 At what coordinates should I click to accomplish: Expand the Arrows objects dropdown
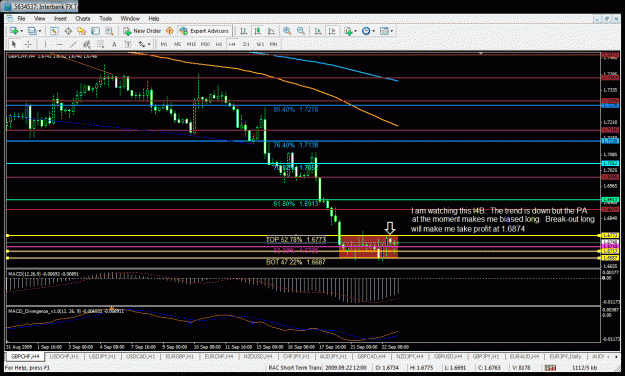(x=149, y=44)
